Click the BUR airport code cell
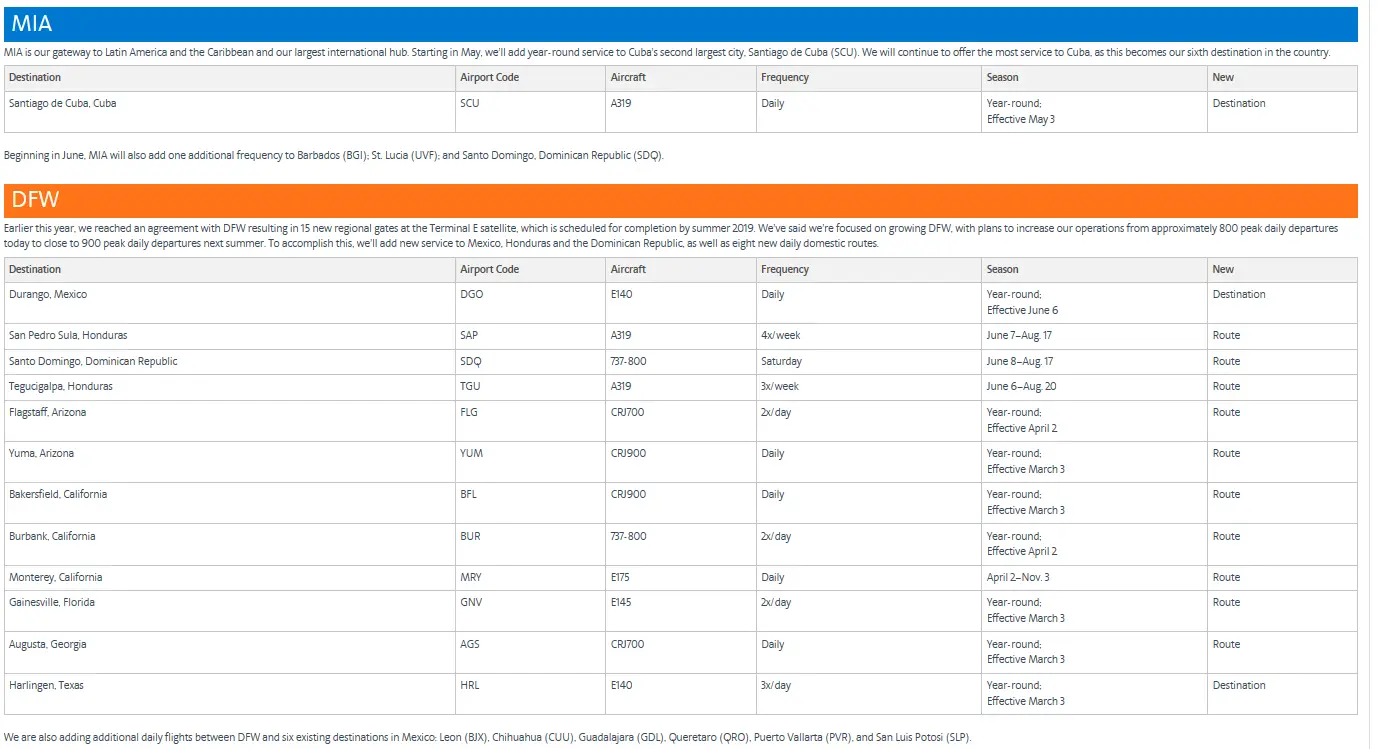 pyautogui.click(x=470, y=537)
